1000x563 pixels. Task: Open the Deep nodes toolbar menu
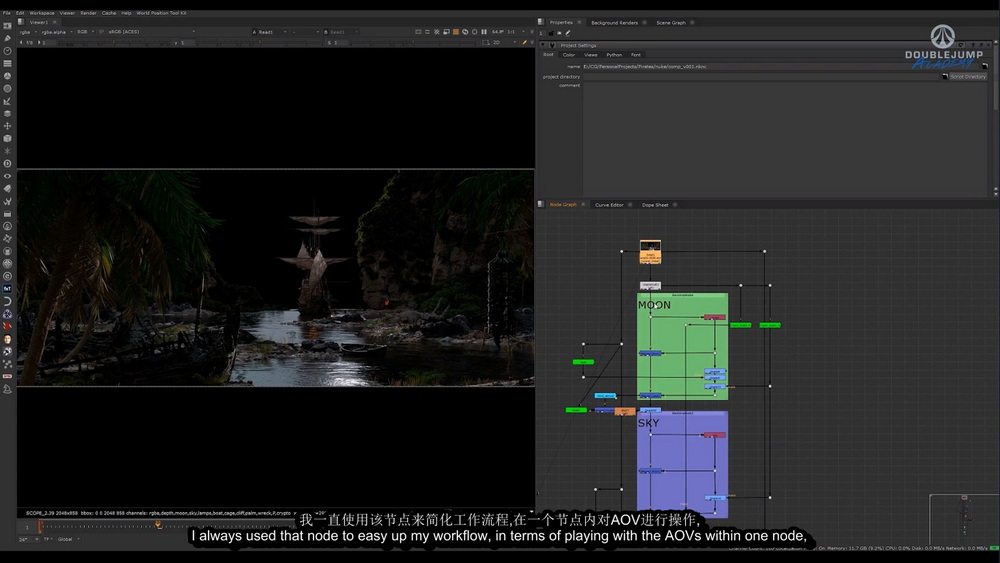pyautogui.click(x=8, y=163)
